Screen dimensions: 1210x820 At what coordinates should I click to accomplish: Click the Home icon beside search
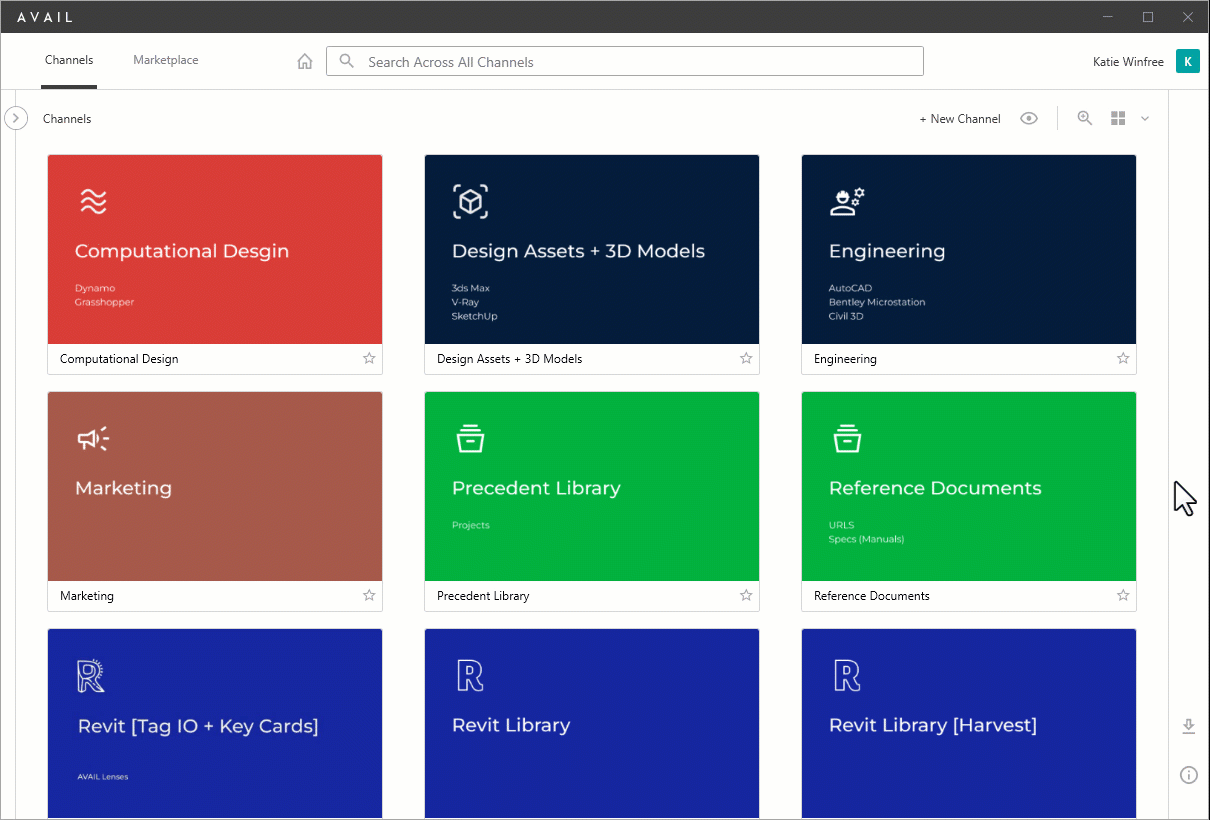[305, 62]
